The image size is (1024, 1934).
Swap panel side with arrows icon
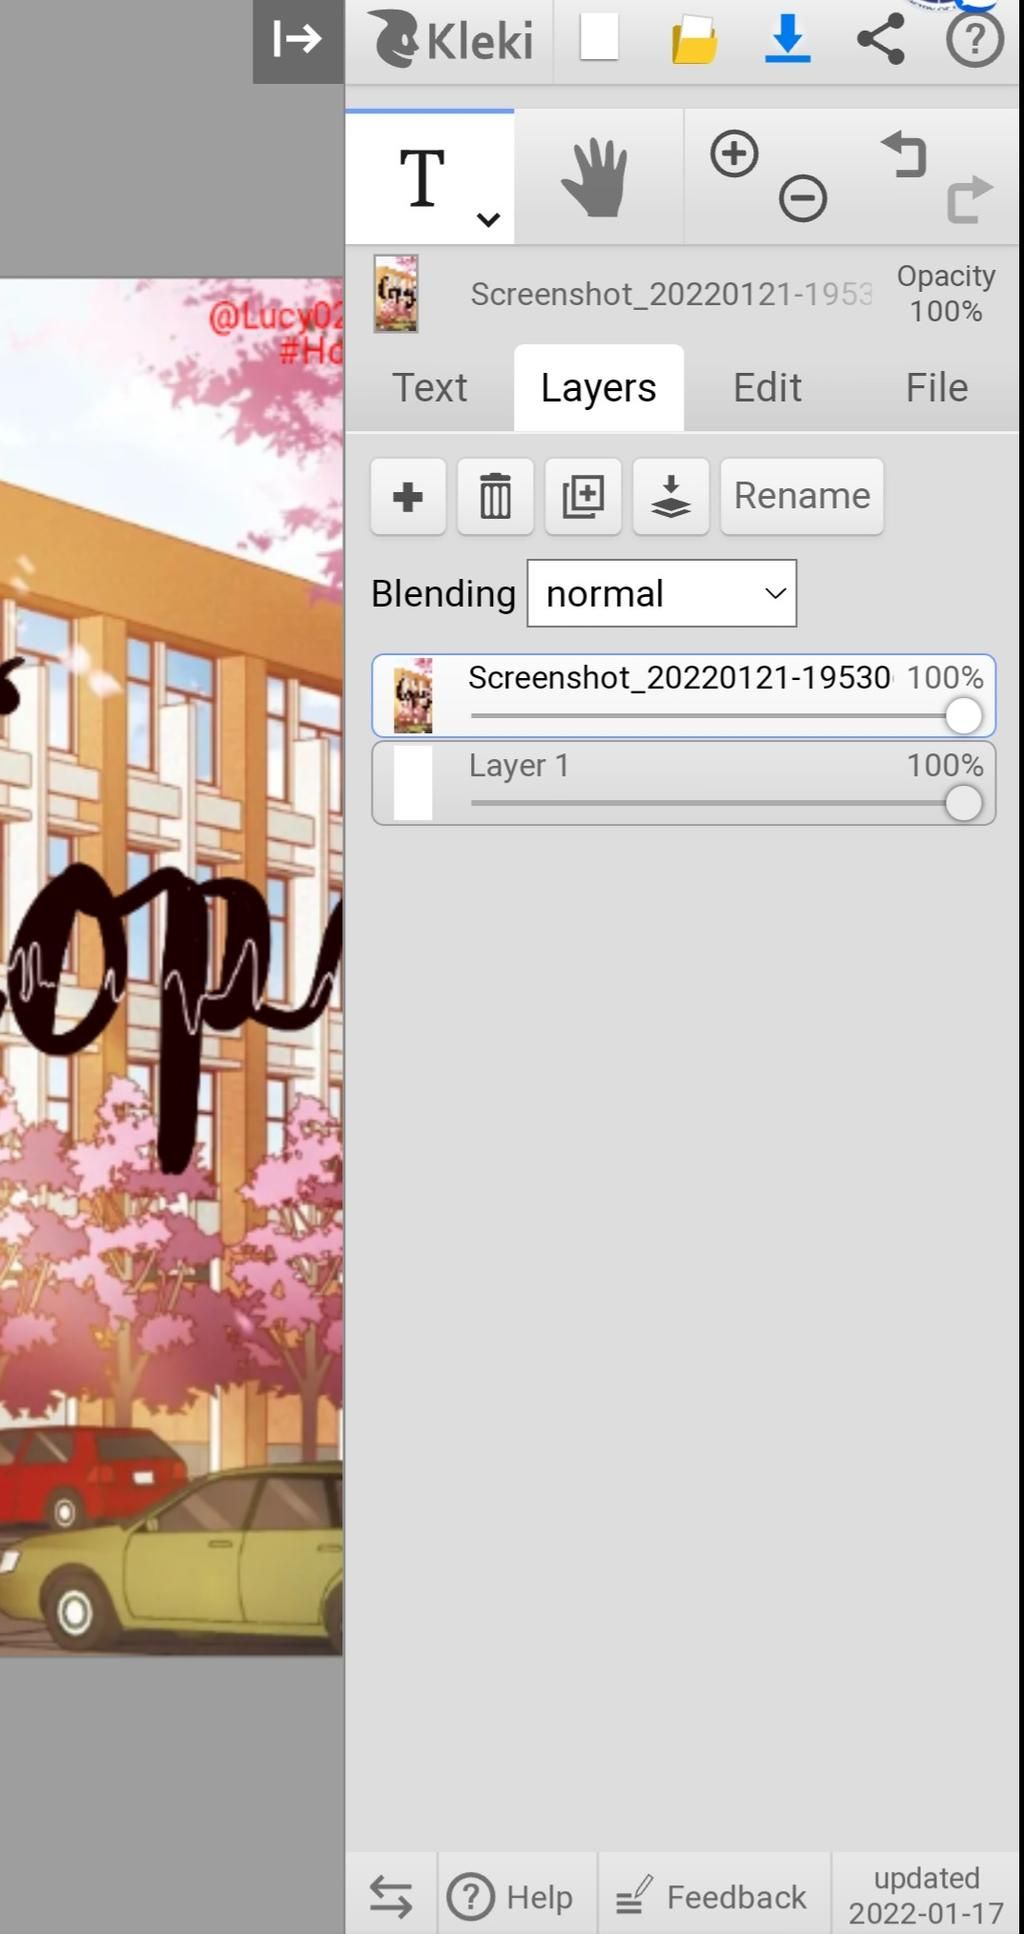(391, 1896)
